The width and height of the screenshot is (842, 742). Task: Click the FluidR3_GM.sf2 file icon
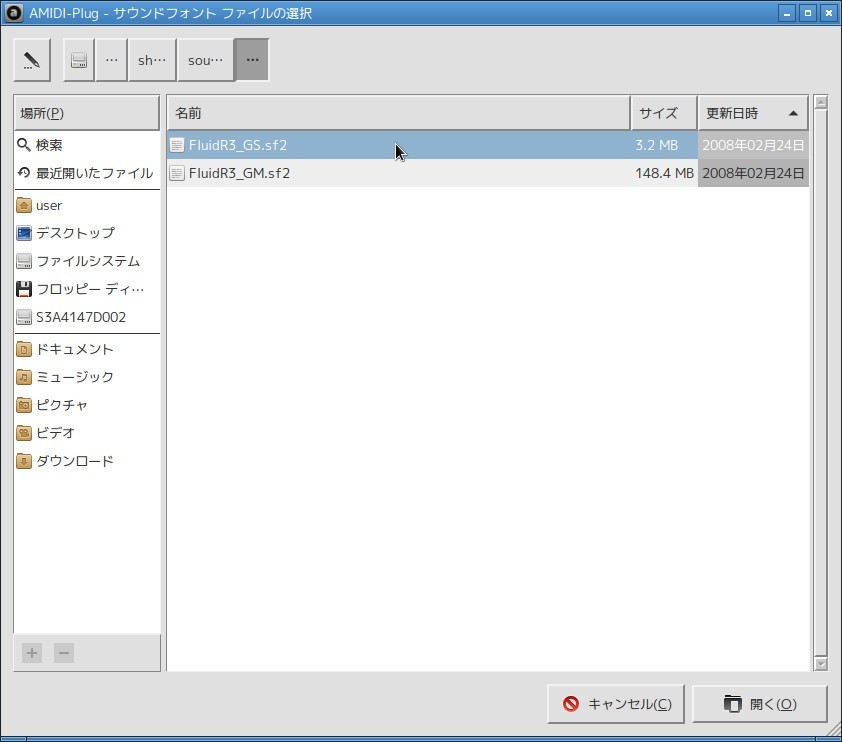pos(177,173)
